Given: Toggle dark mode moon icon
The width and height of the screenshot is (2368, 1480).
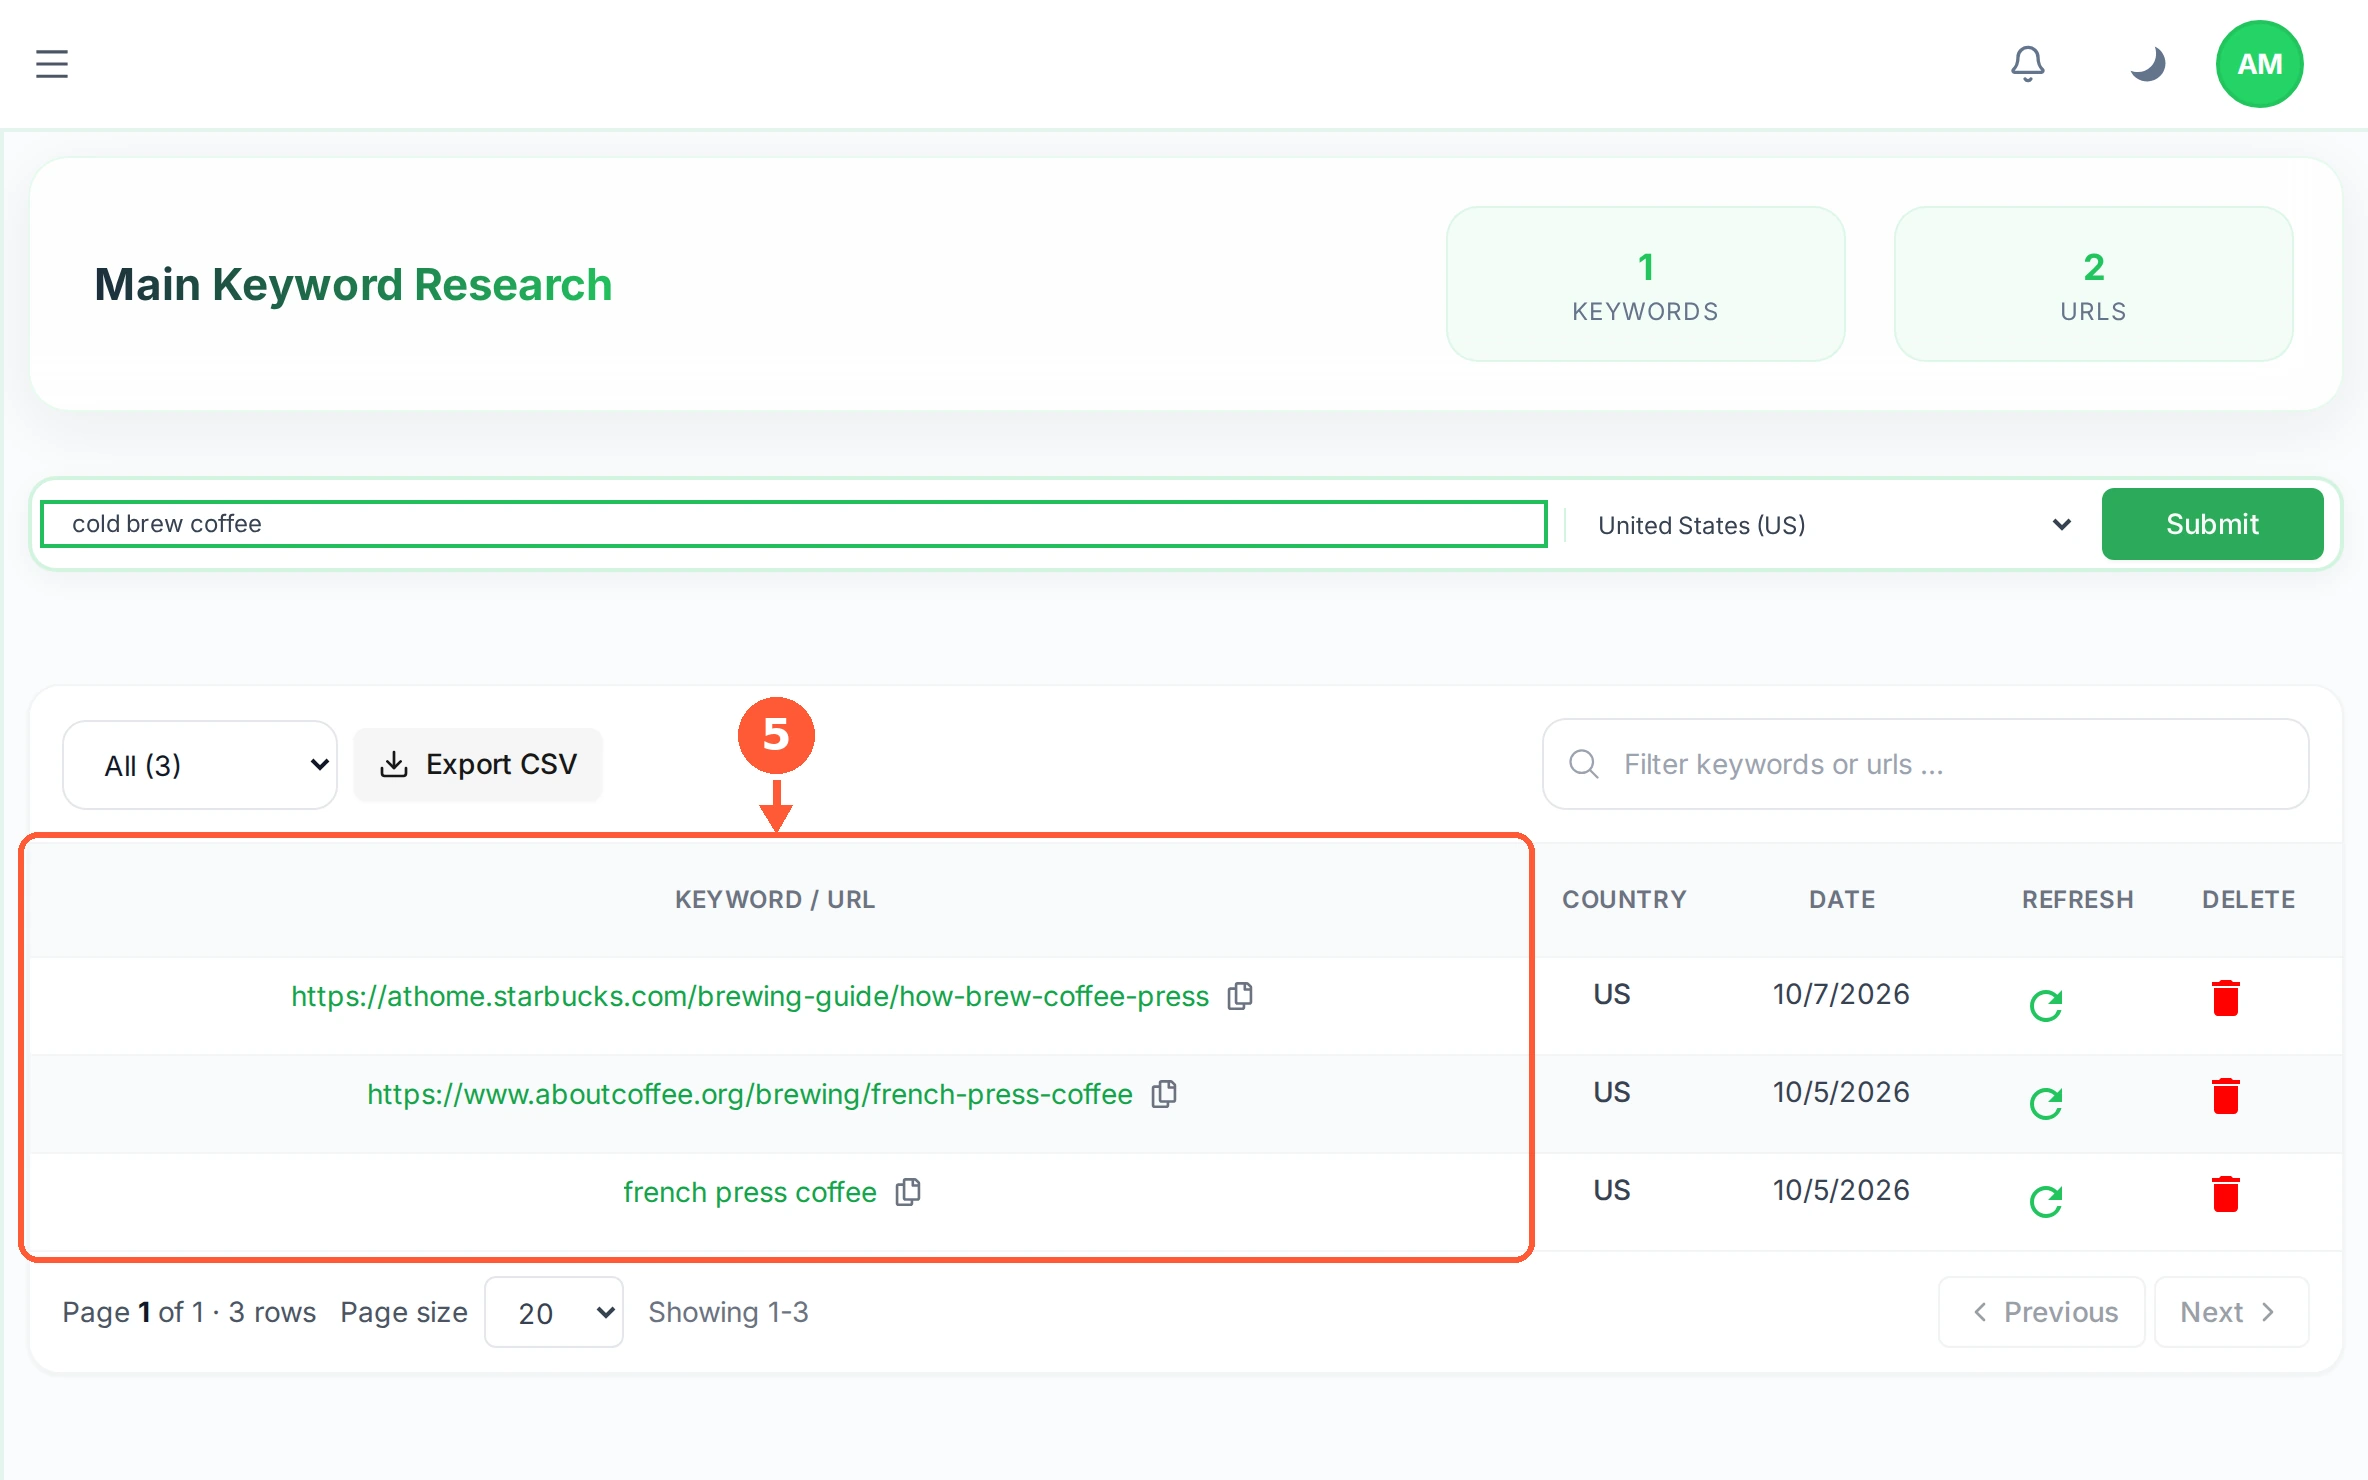Looking at the screenshot, I should click(x=2147, y=64).
